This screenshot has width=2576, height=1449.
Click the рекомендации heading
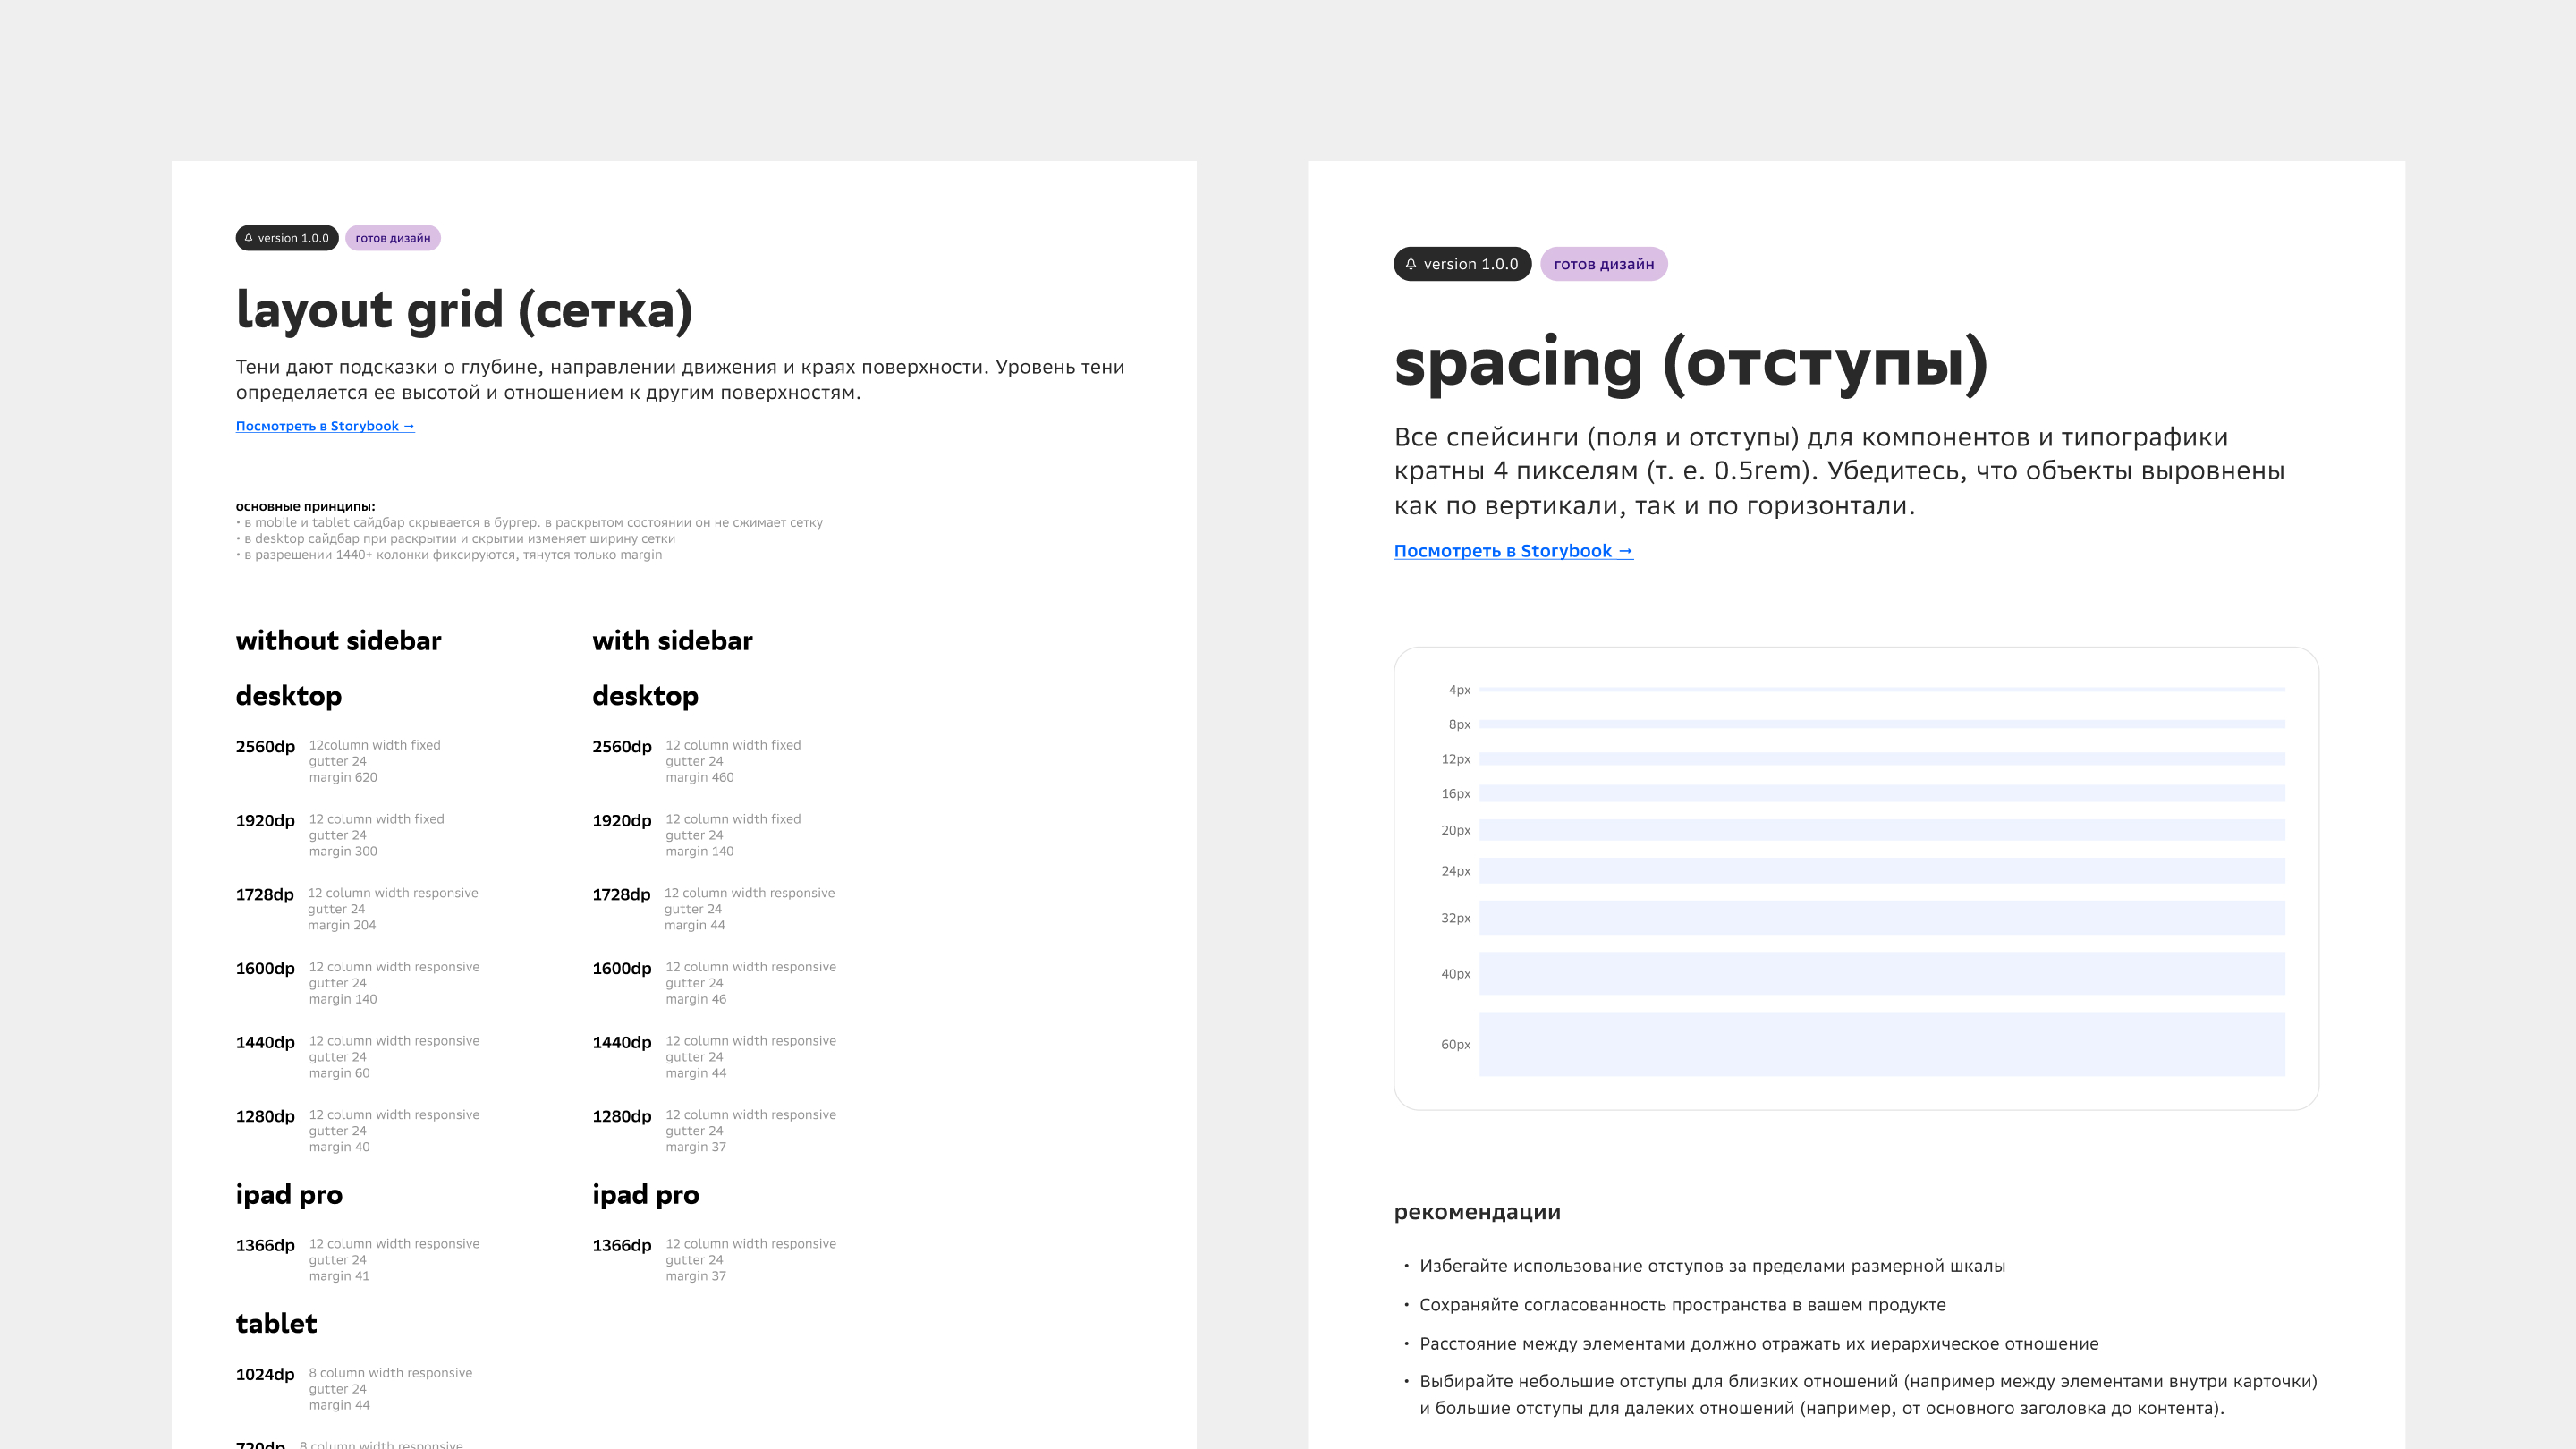coord(1477,1213)
